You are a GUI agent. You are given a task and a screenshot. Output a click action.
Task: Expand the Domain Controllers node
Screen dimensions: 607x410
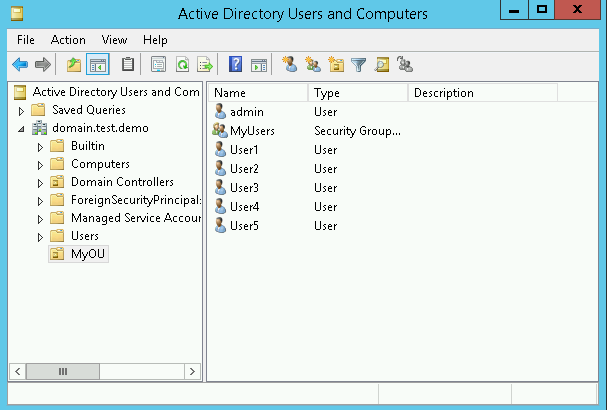(x=40, y=183)
